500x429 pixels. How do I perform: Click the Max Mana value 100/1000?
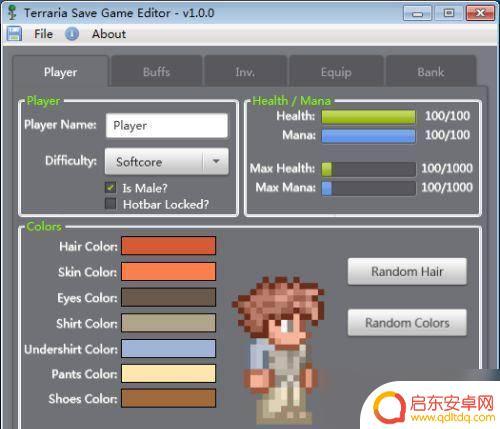pos(447,187)
